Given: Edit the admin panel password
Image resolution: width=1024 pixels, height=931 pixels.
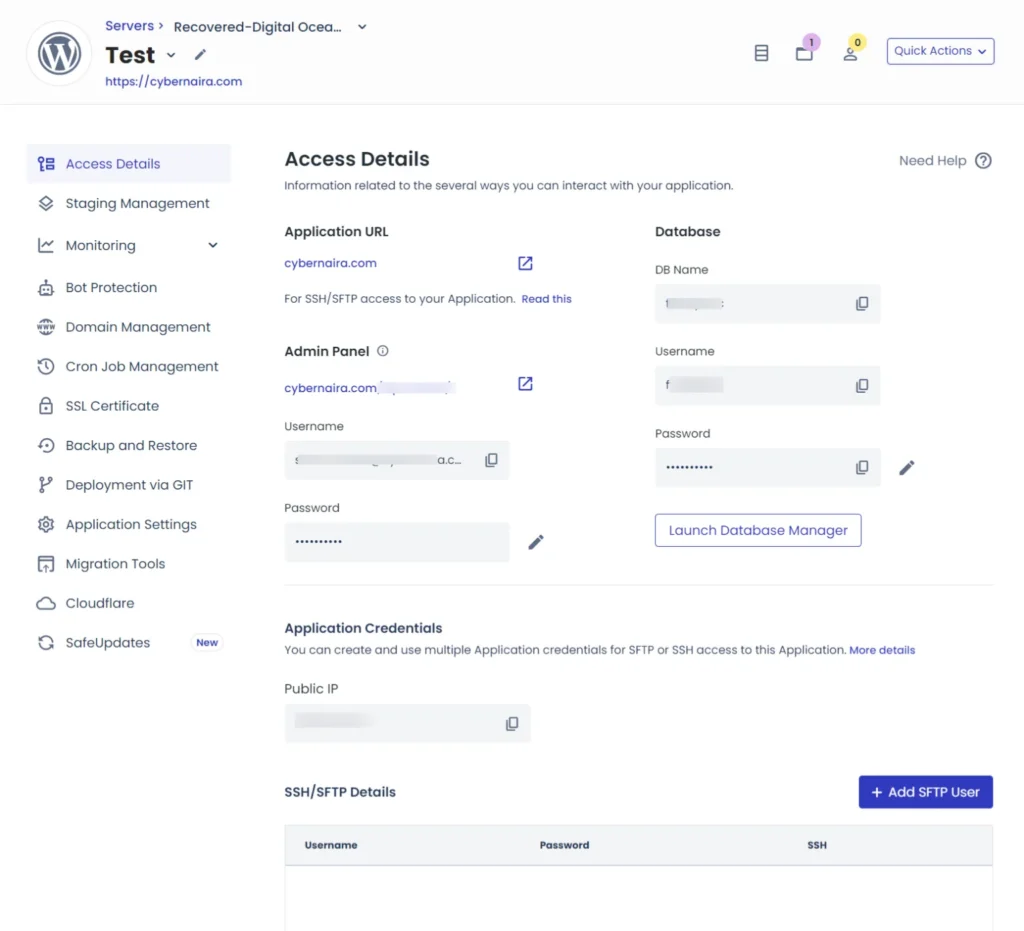Looking at the screenshot, I should click(536, 541).
